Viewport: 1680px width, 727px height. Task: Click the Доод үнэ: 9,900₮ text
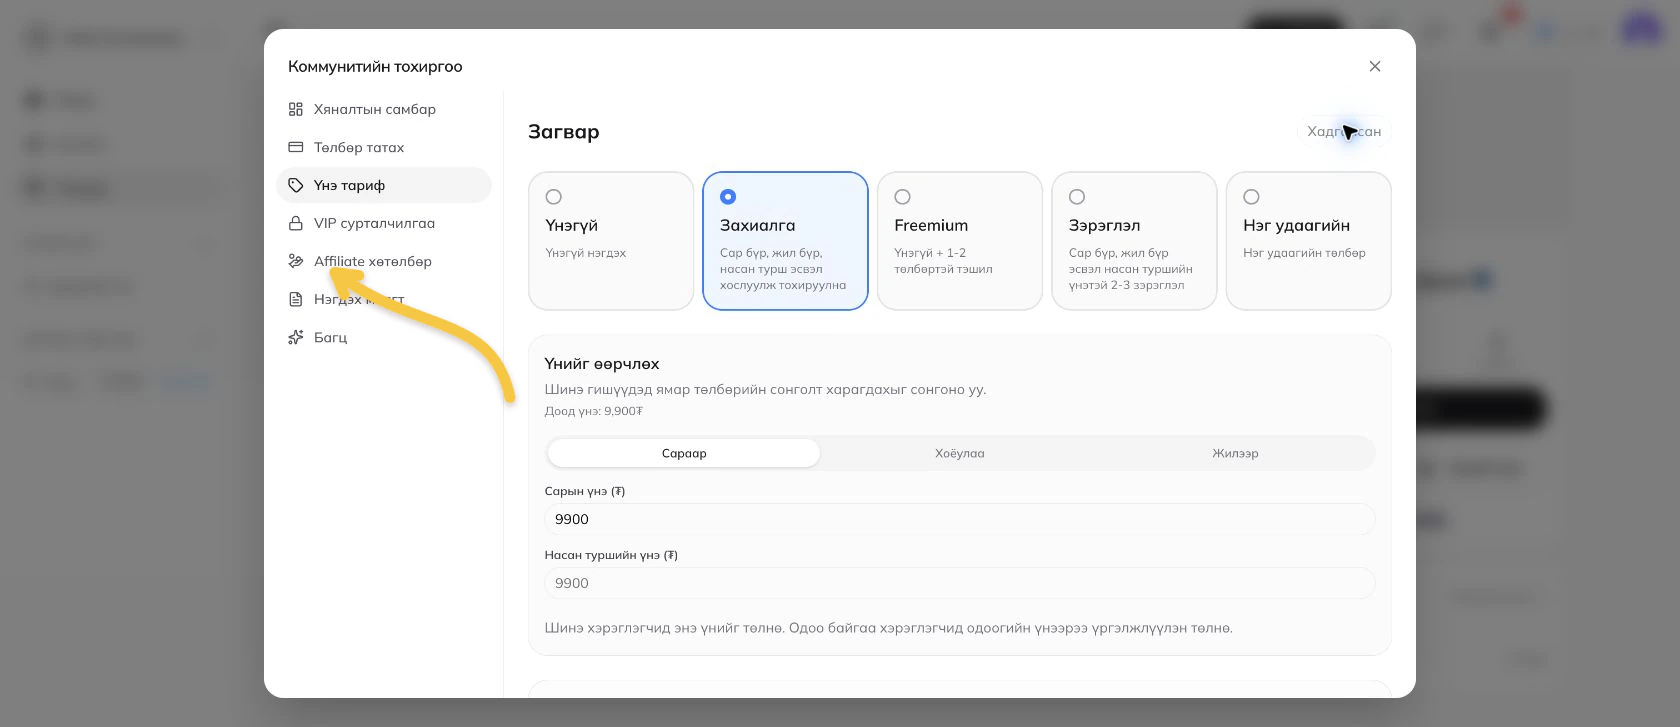point(594,411)
